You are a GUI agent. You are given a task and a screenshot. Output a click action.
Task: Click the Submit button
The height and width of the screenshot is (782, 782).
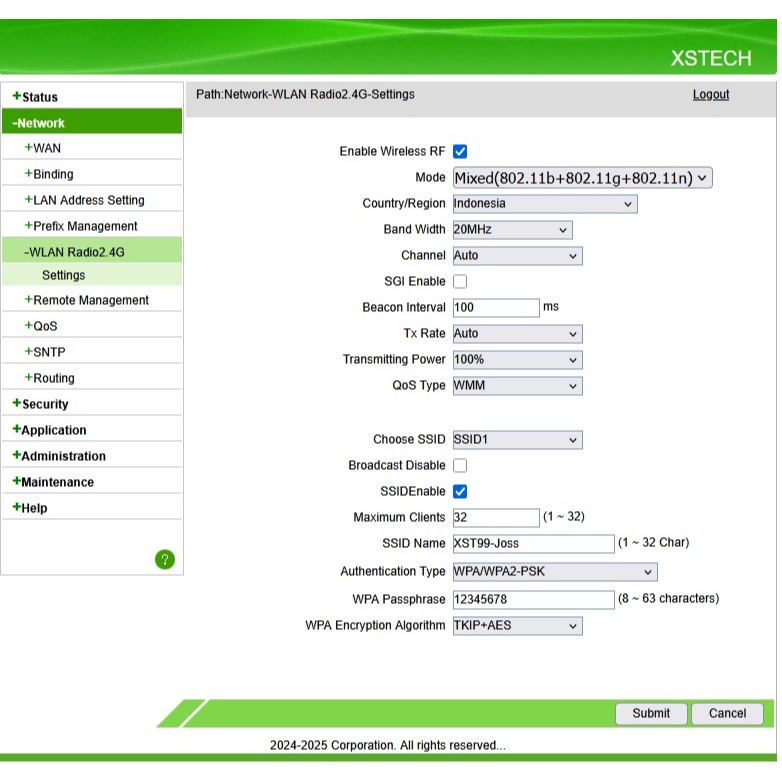pos(651,713)
